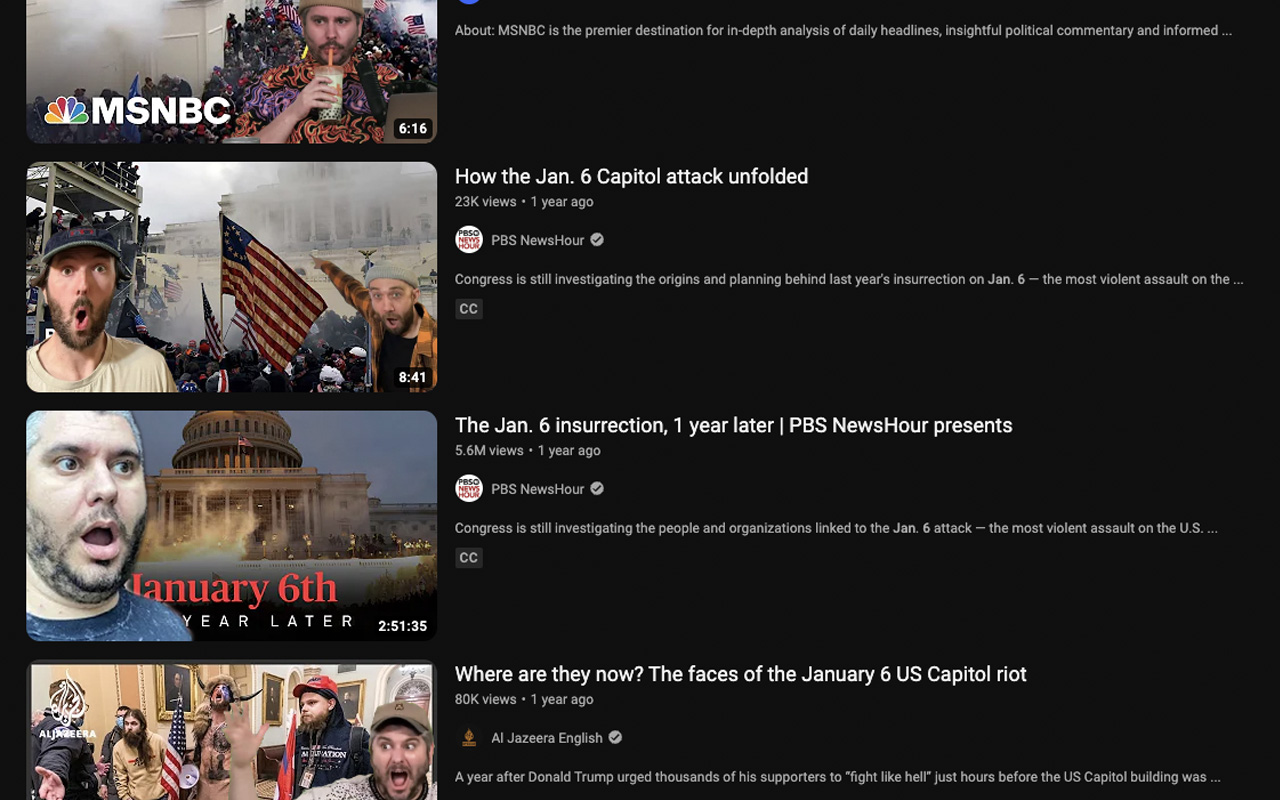Visit the Al Jazeera English channel name

click(547, 738)
